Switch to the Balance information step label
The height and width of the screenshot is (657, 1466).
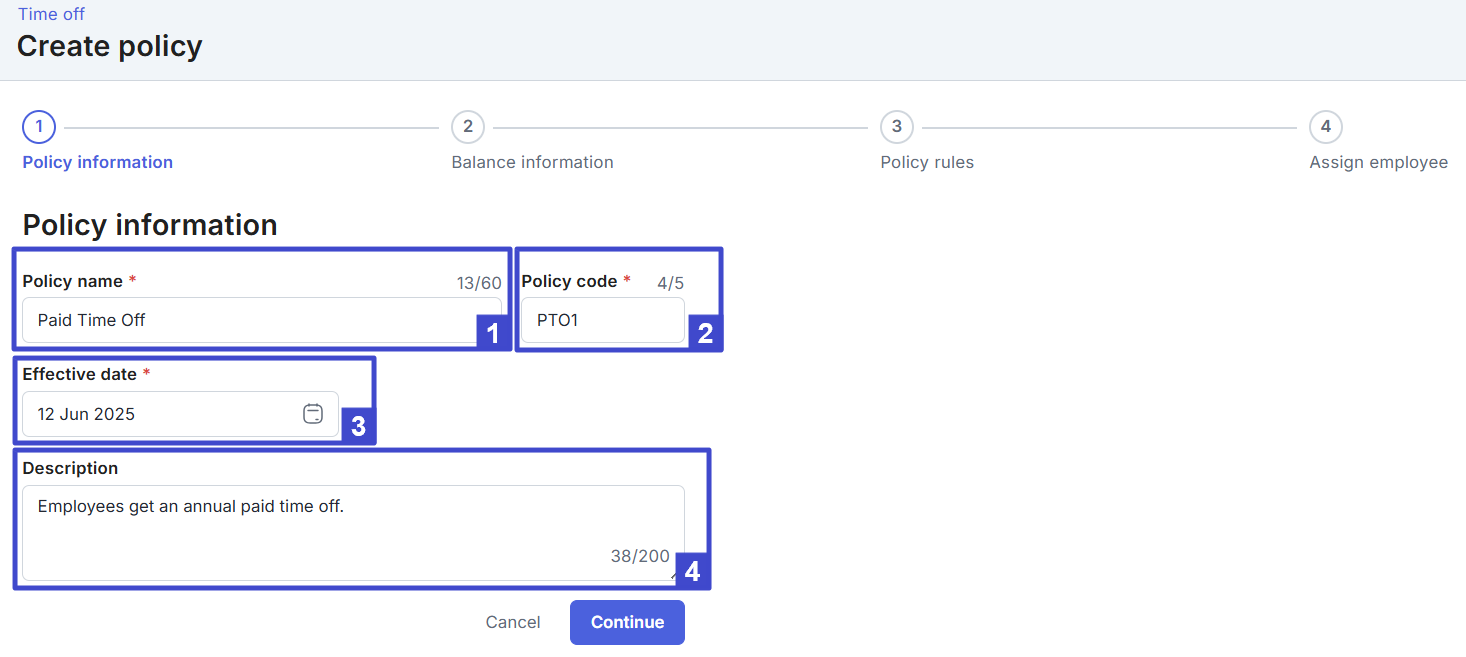pos(532,162)
